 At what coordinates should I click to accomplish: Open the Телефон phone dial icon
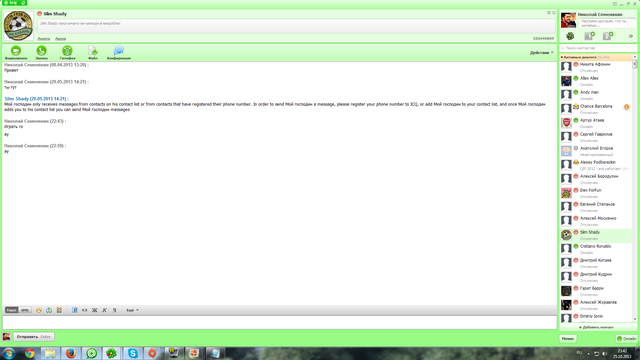pos(67,52)
